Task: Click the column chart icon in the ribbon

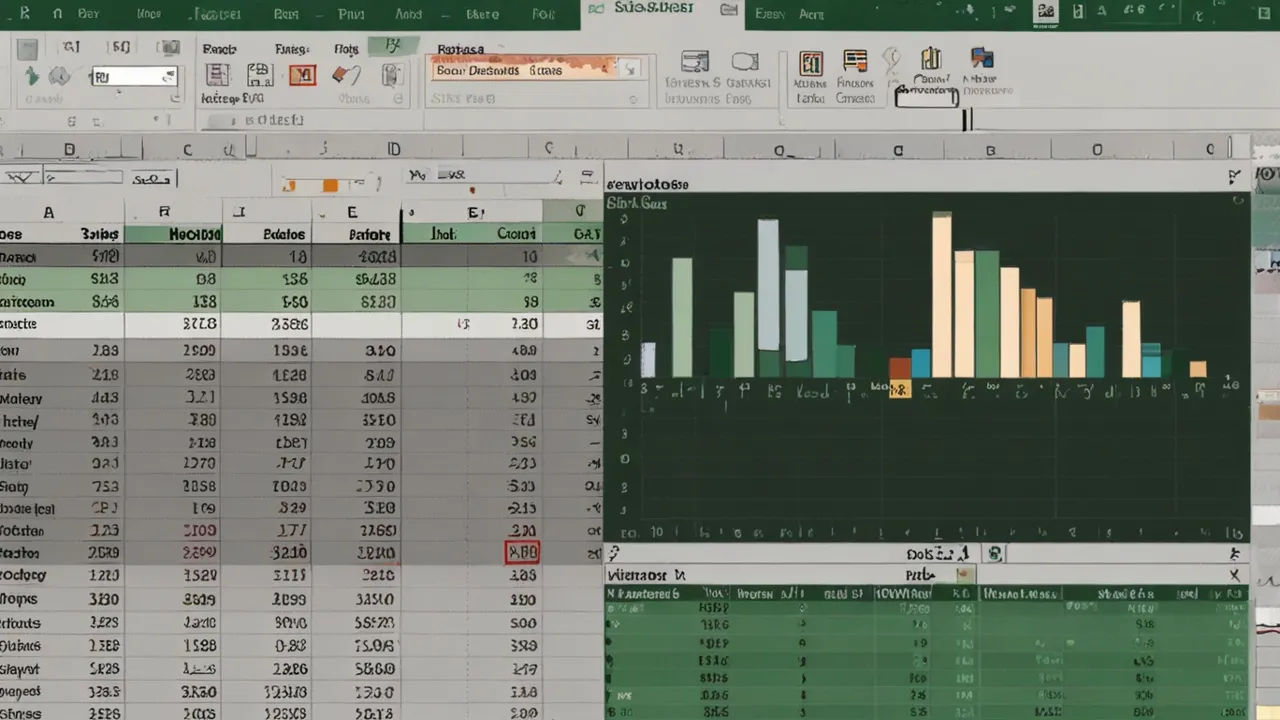Action: click(931, 59)
